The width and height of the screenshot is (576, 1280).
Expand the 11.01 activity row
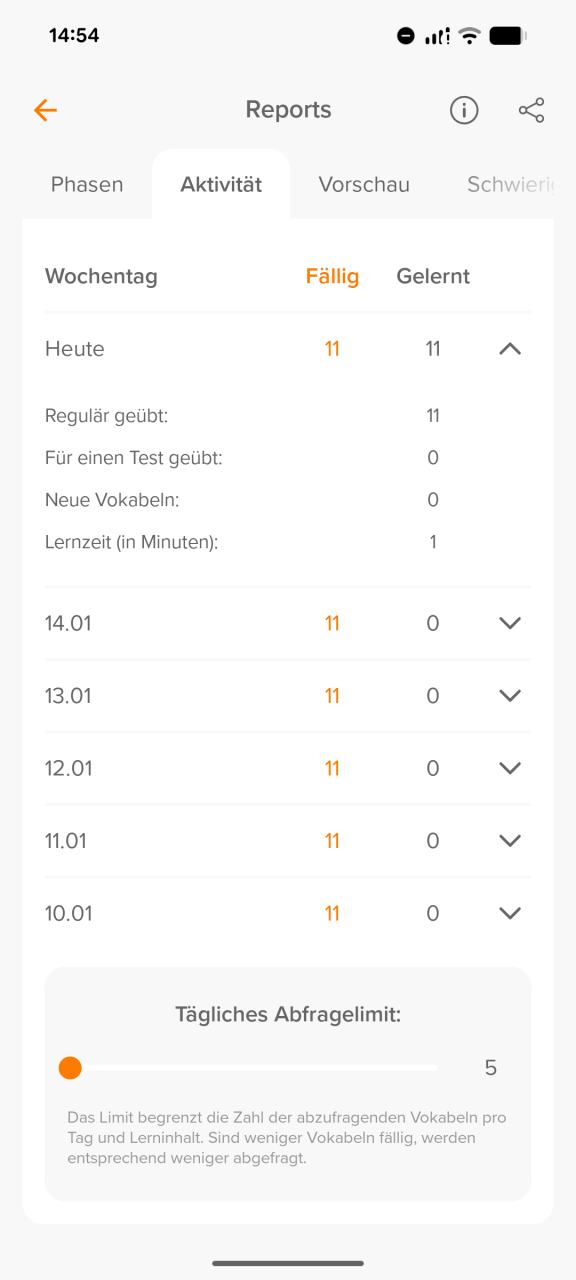point(509,840)
